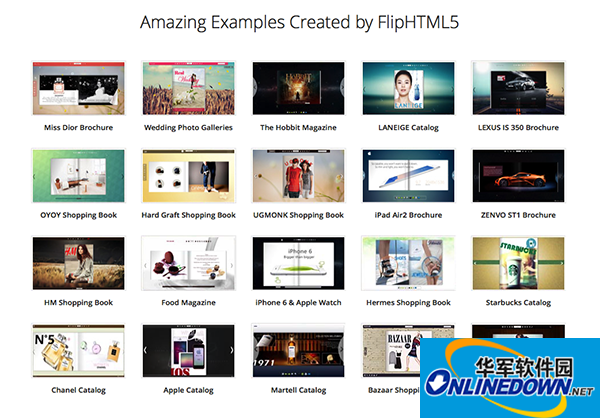Click next-page arrow in Apple Catalog preview

tap(231, 350)
